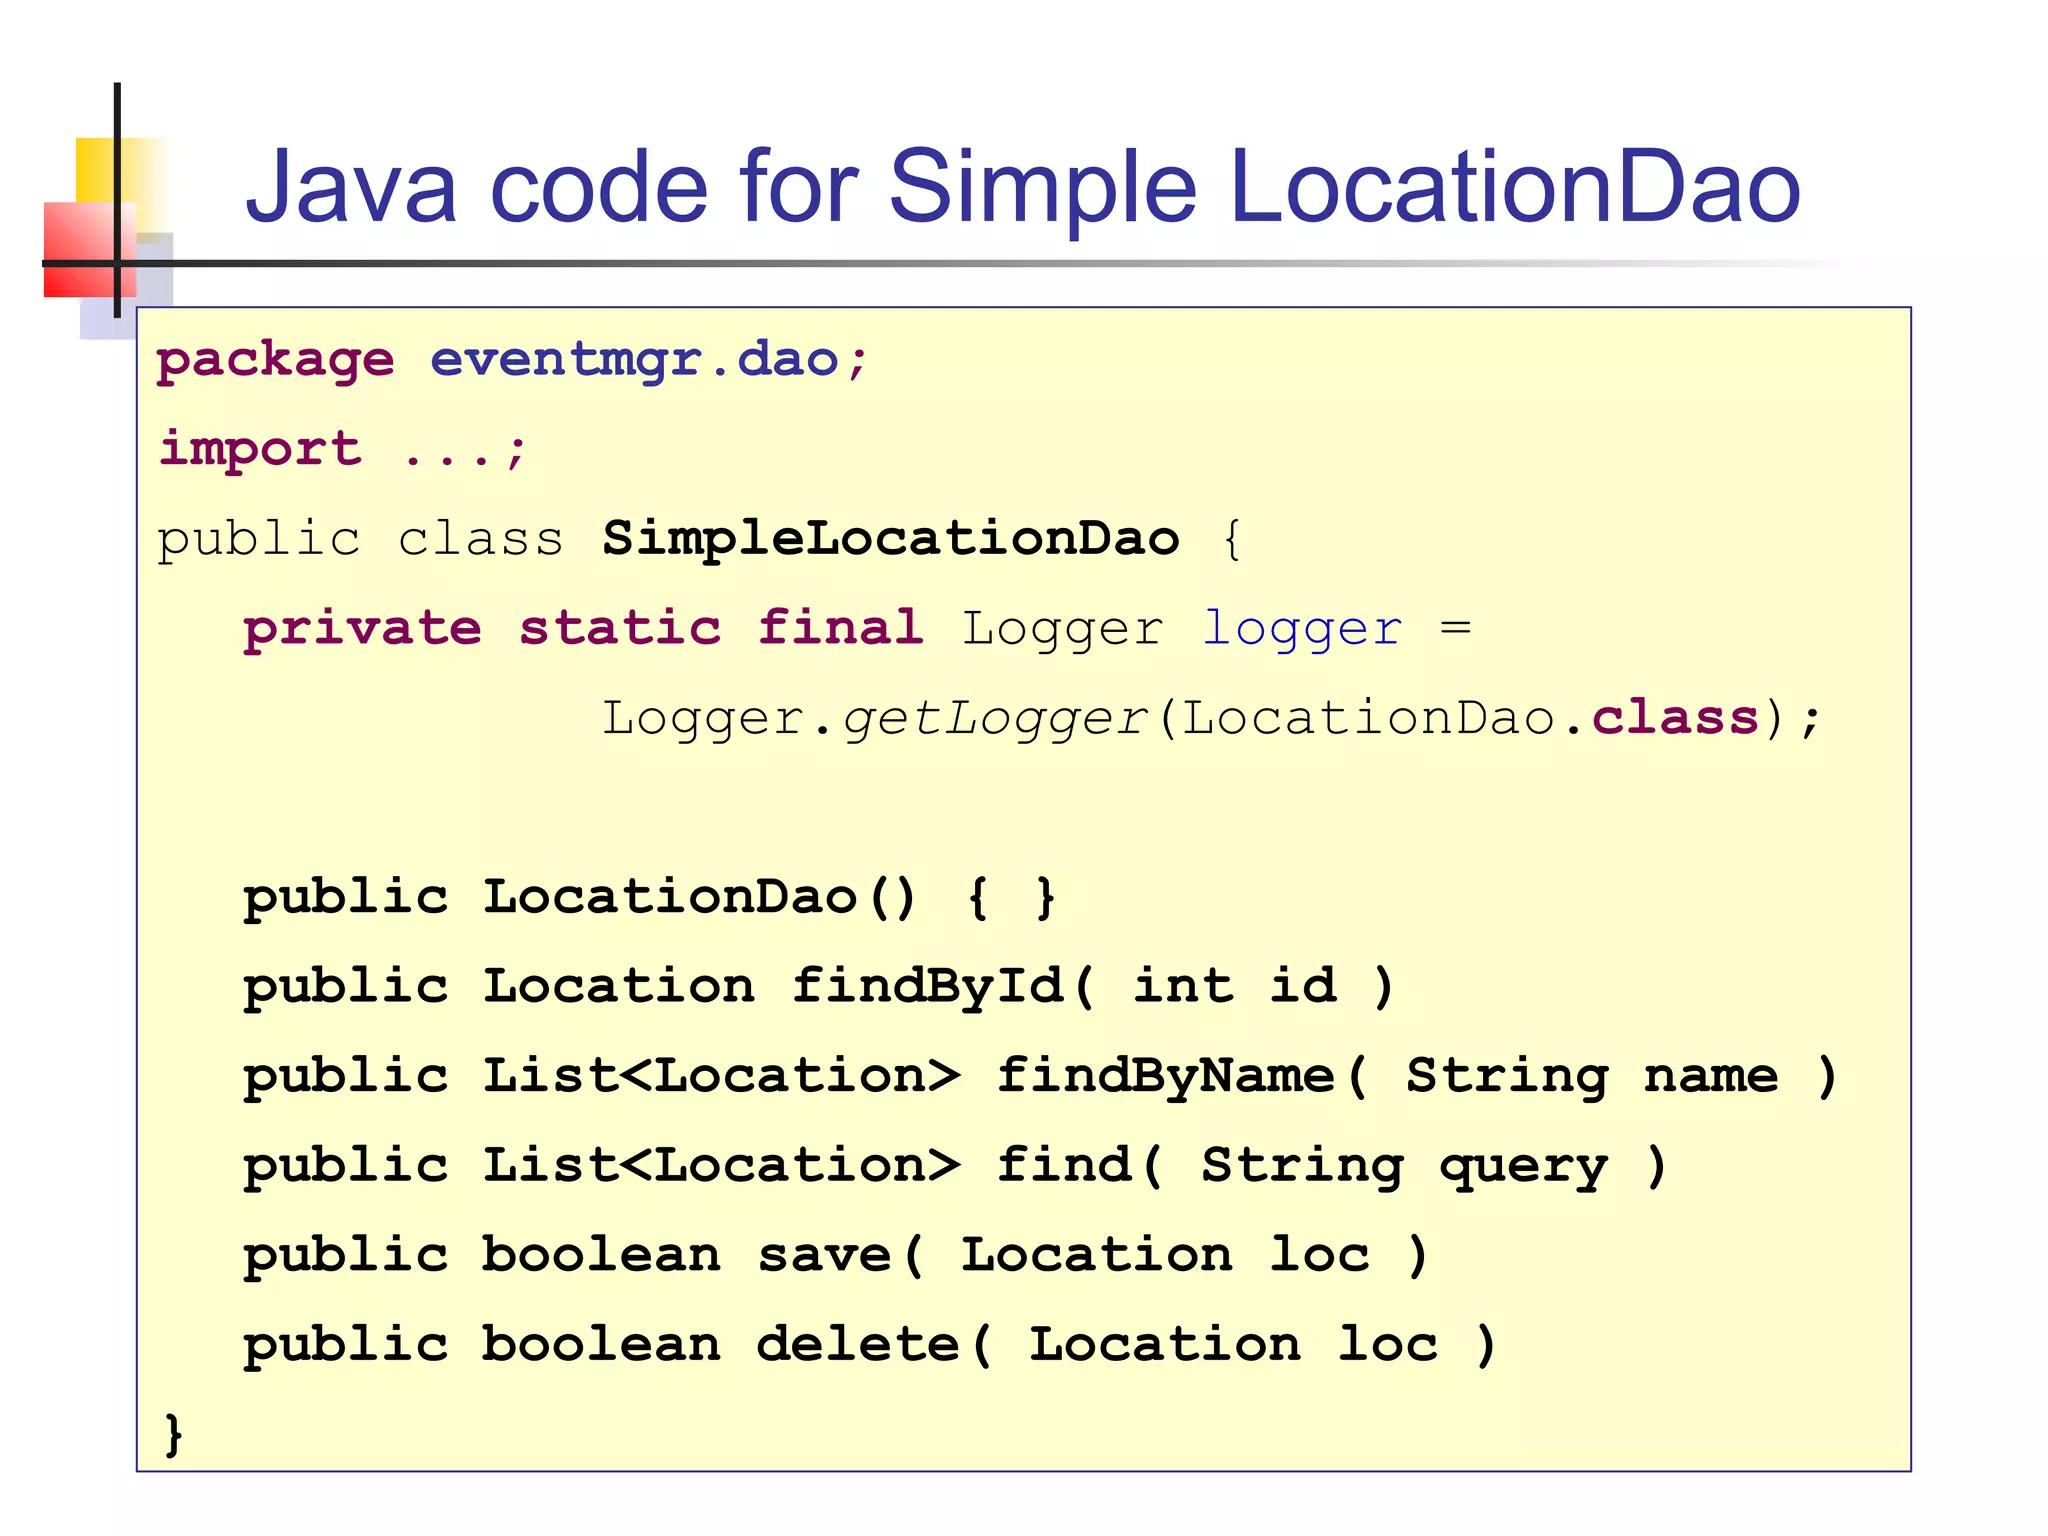Click the italic 'getLogger' method call
Screen dimensions: 2048x1536
(x=995, y=718)
